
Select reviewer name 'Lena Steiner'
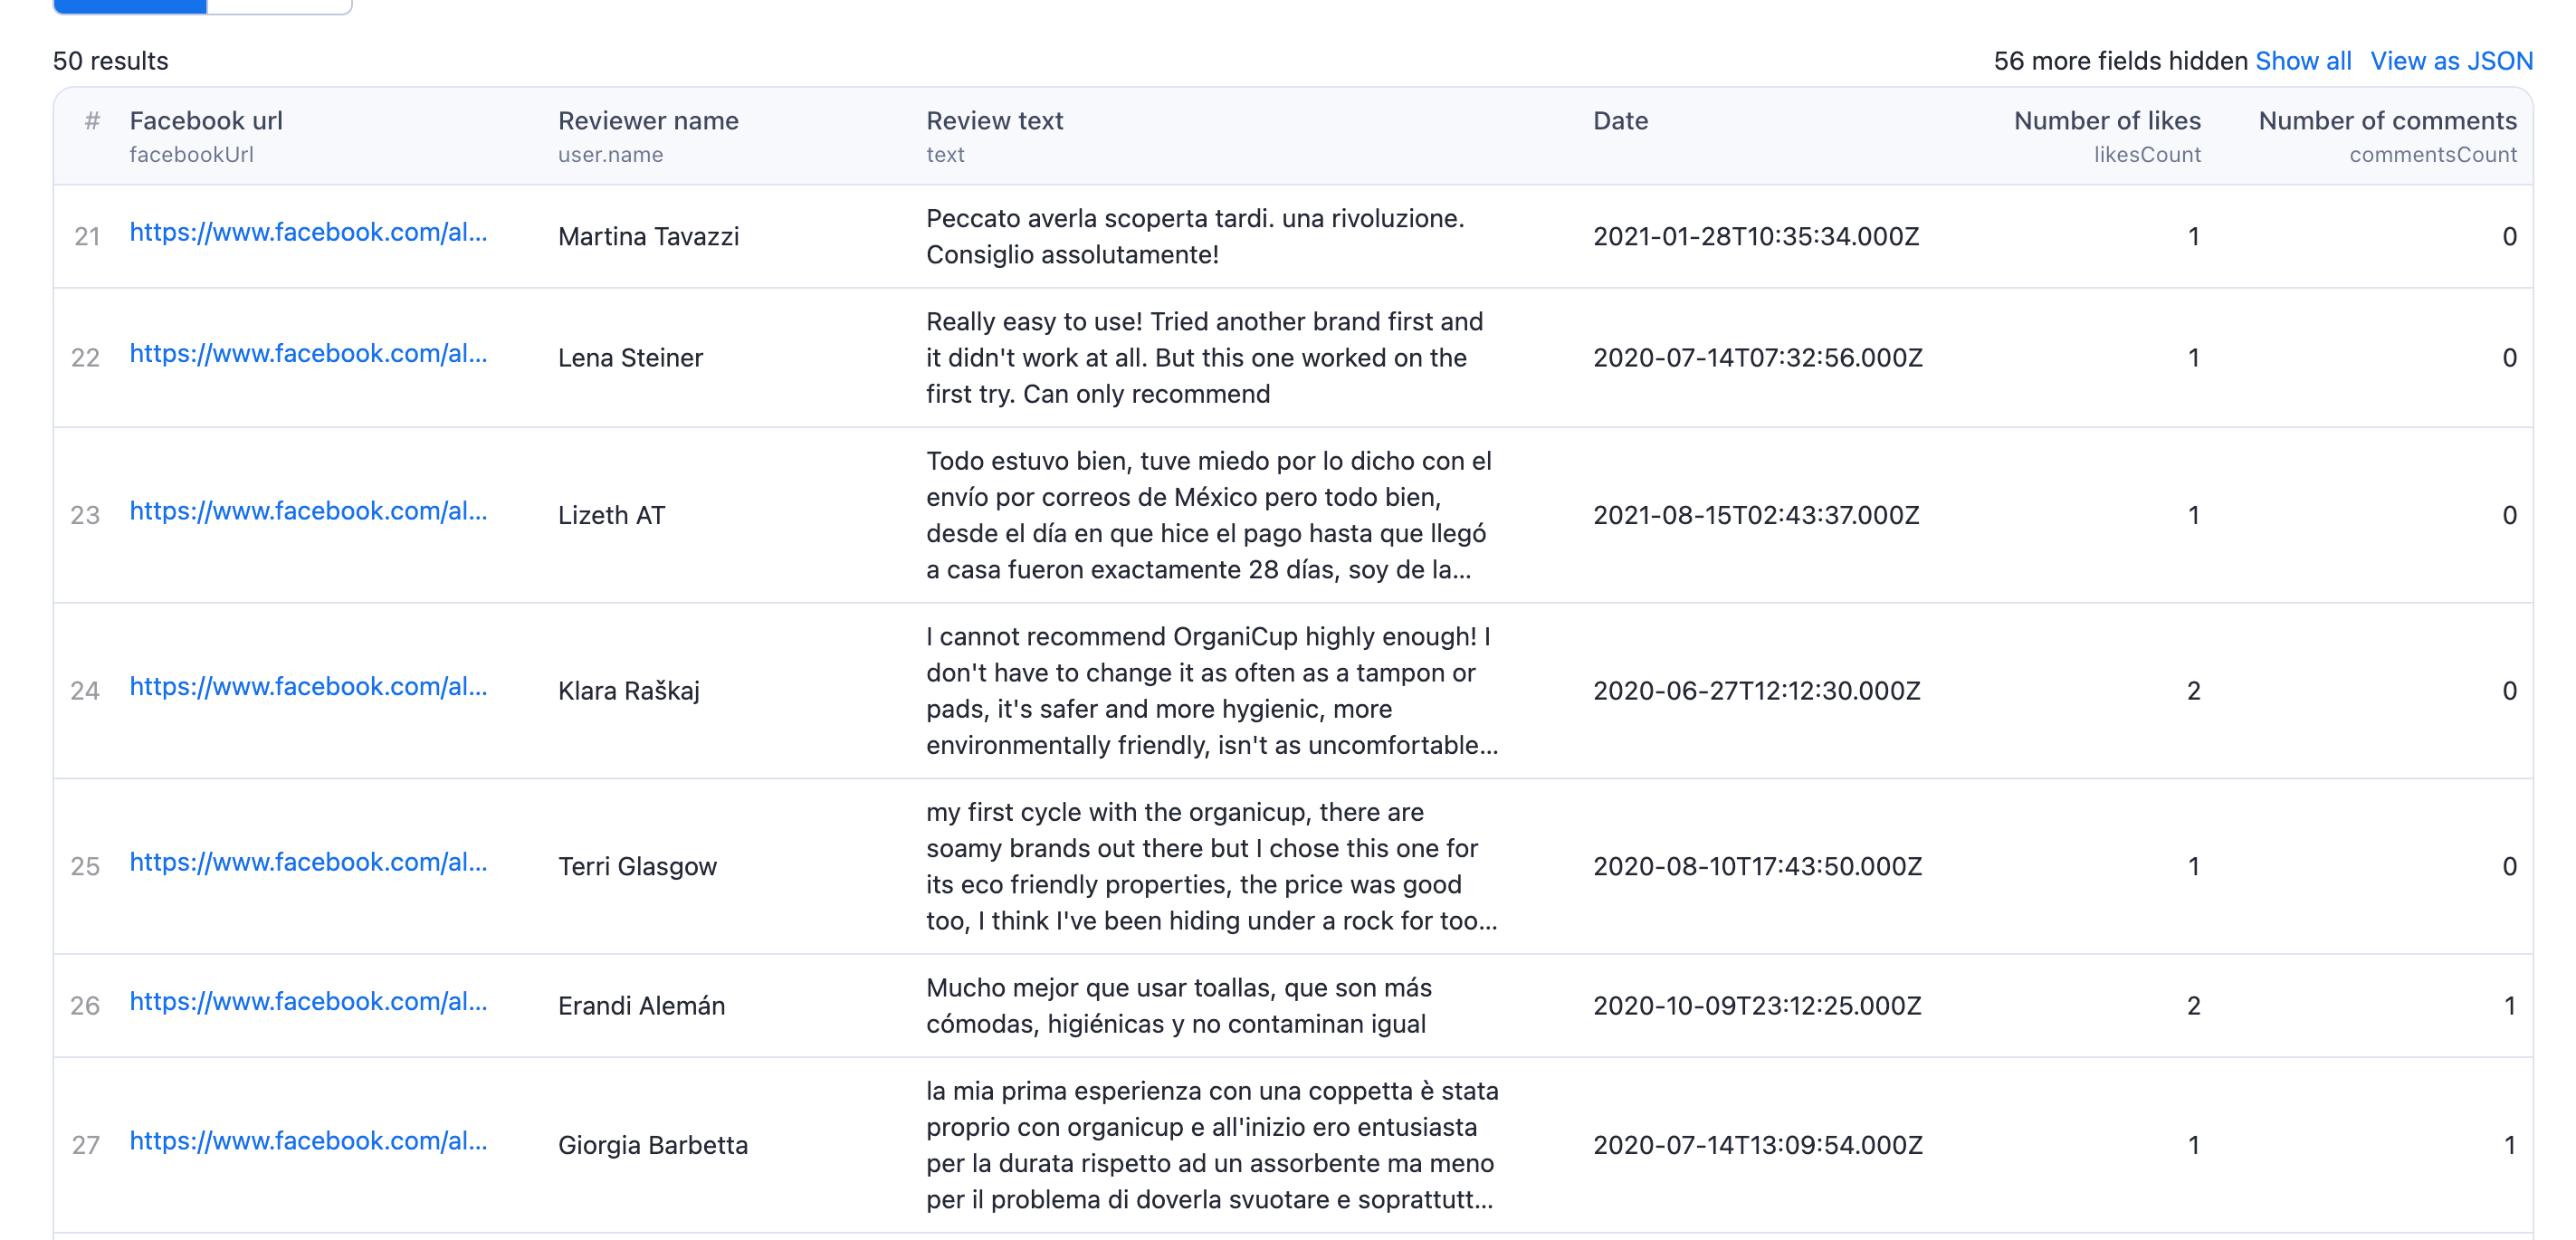click(x=630, y=358)
